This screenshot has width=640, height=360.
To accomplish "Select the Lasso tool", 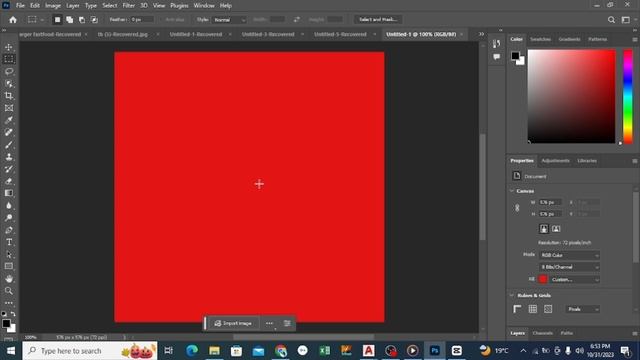I will 9,71.
